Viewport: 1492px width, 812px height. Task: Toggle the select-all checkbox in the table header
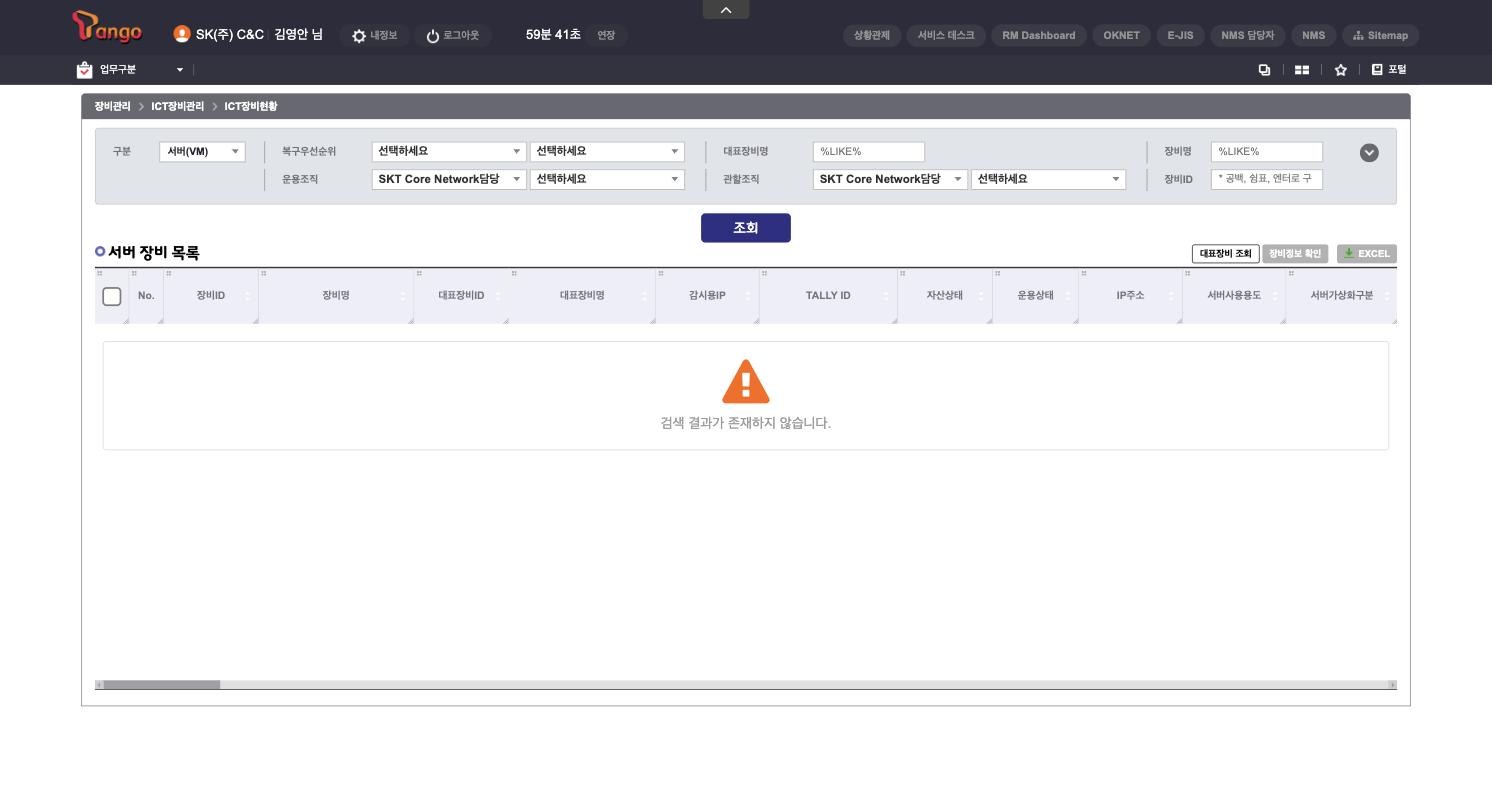tap(112, 297)
